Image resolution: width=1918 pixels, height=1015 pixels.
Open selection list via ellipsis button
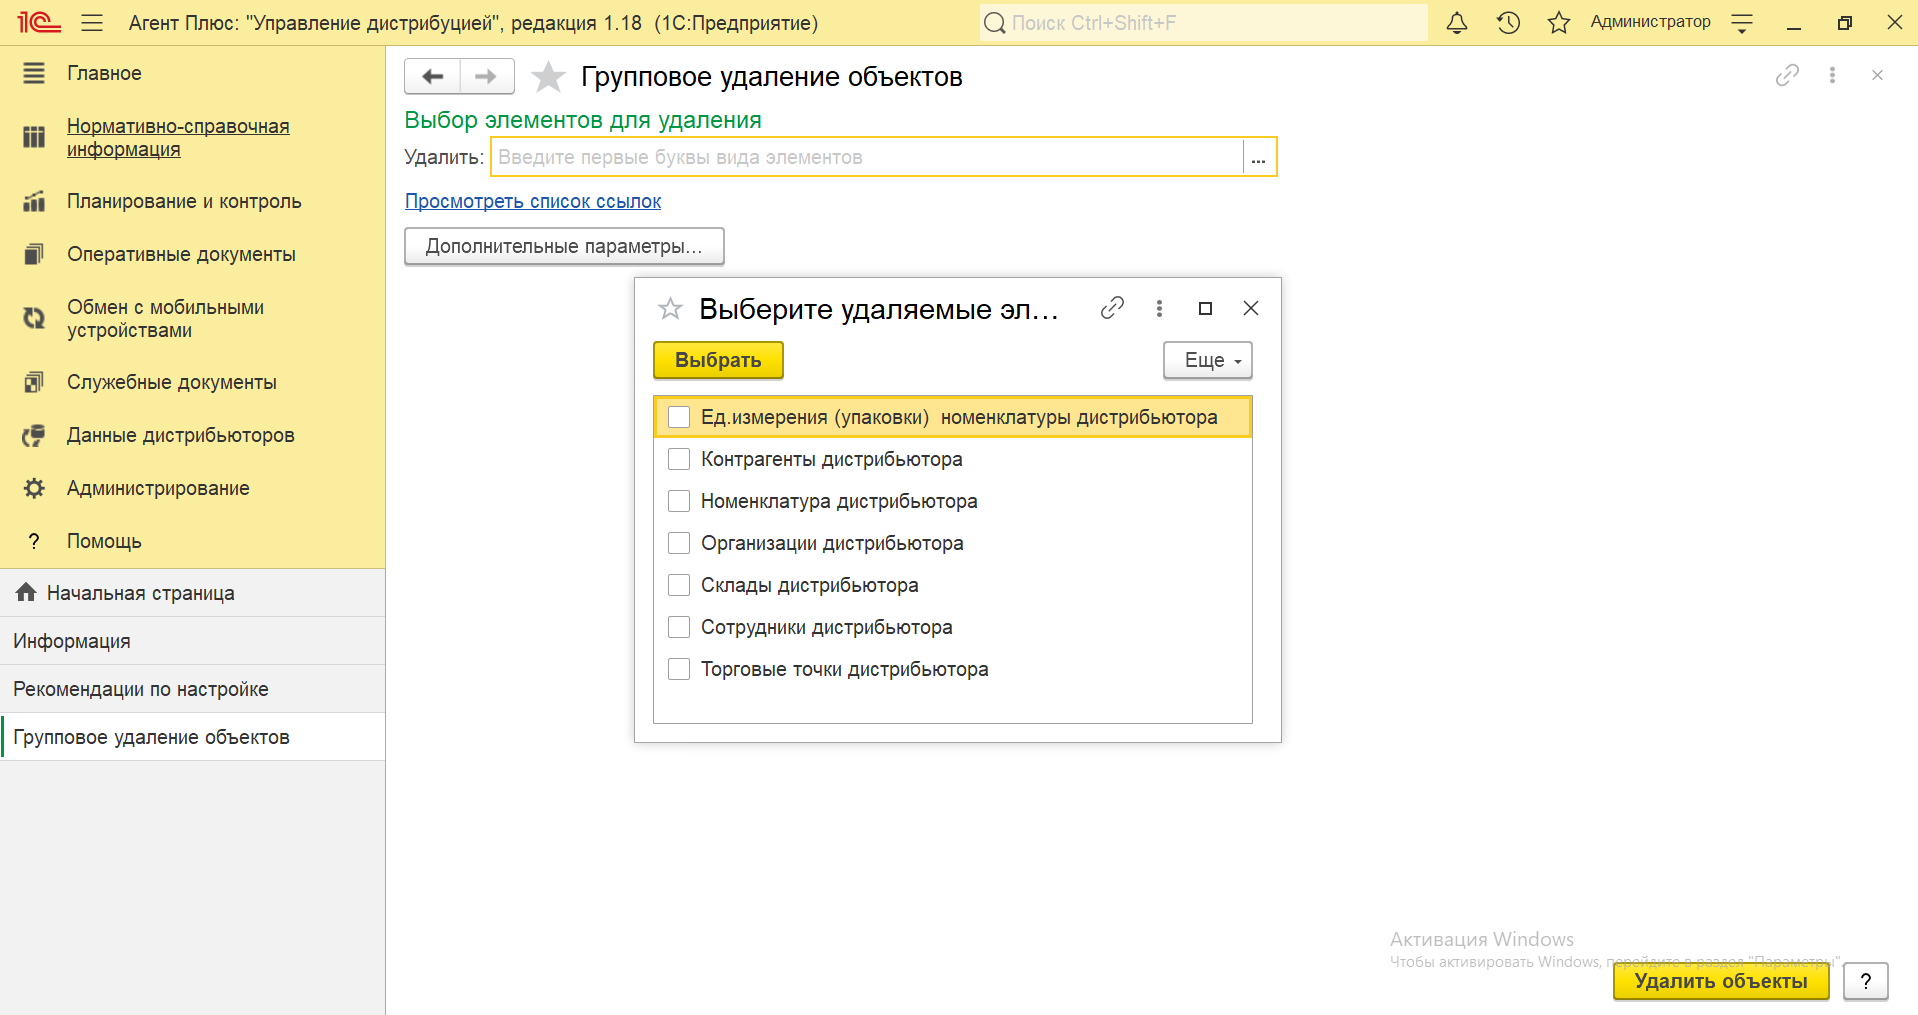click(x=1259, y=157)
